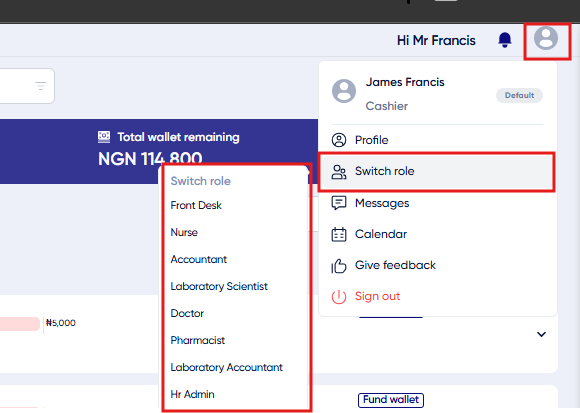Click the user avatar icon in header

[x=546, y=38]
